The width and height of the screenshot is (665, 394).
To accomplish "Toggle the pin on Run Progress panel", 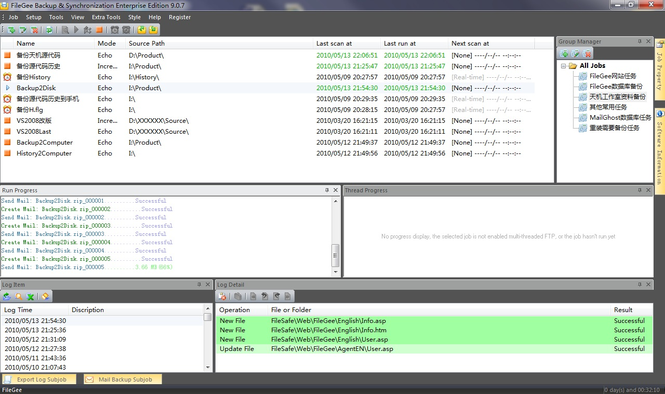I will [x=327, y=190].
